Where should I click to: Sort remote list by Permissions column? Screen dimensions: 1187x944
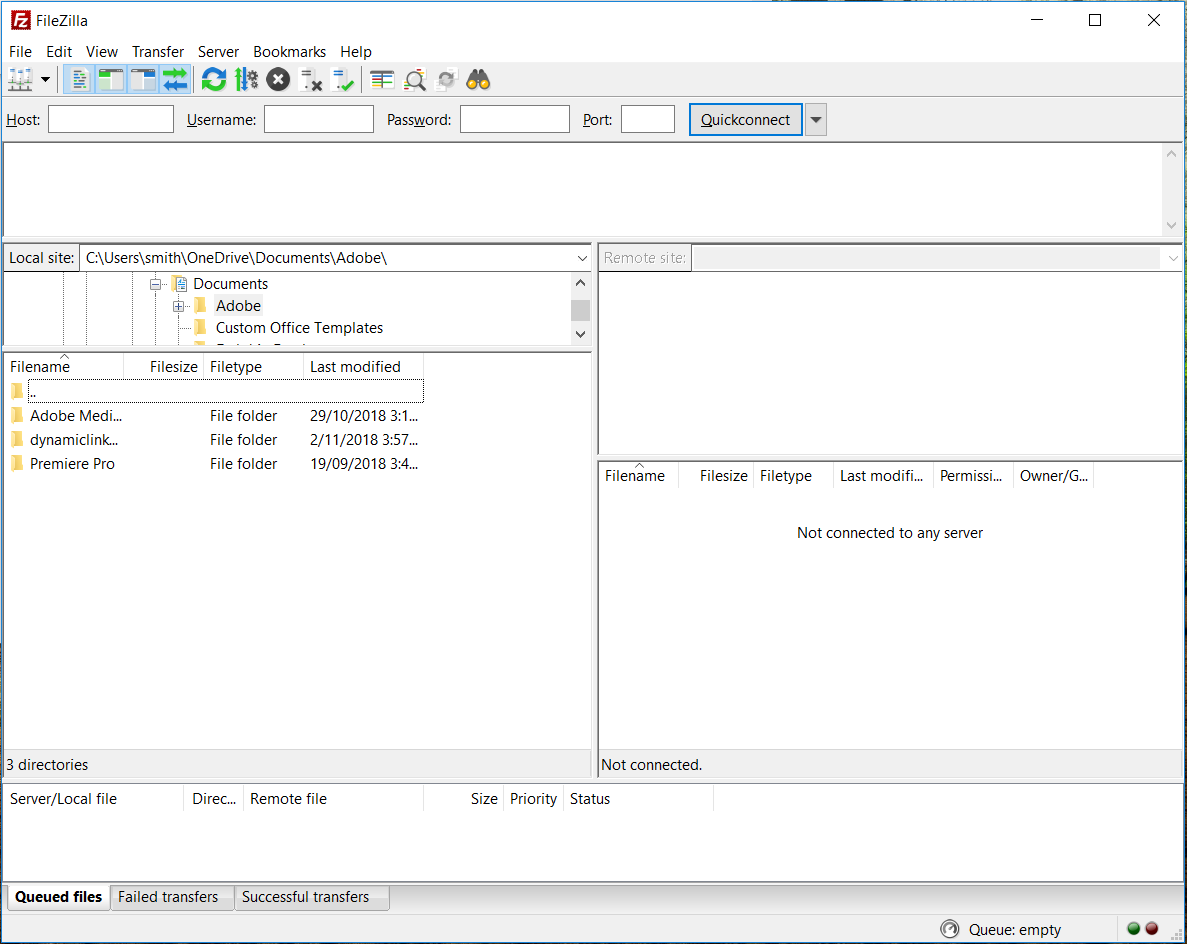coord(974,475)
